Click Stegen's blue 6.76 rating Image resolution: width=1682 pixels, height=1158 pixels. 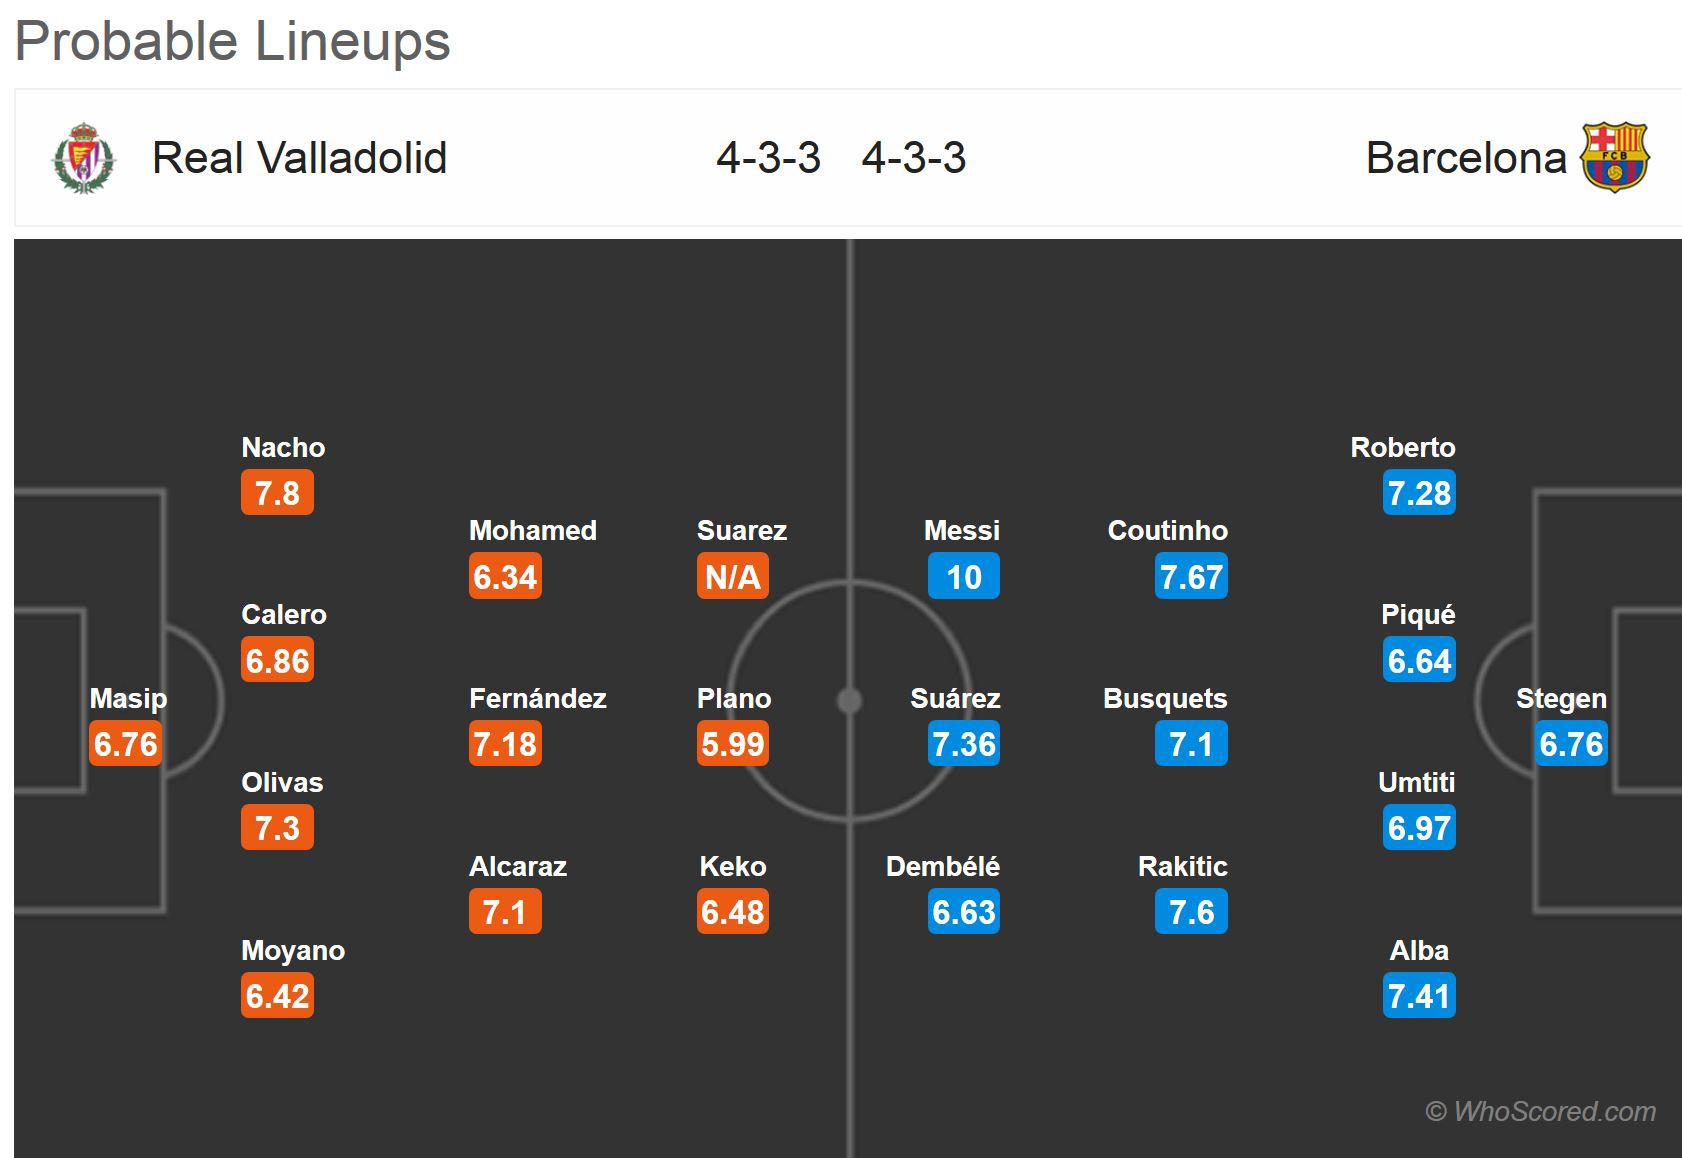coord(1570,744)
